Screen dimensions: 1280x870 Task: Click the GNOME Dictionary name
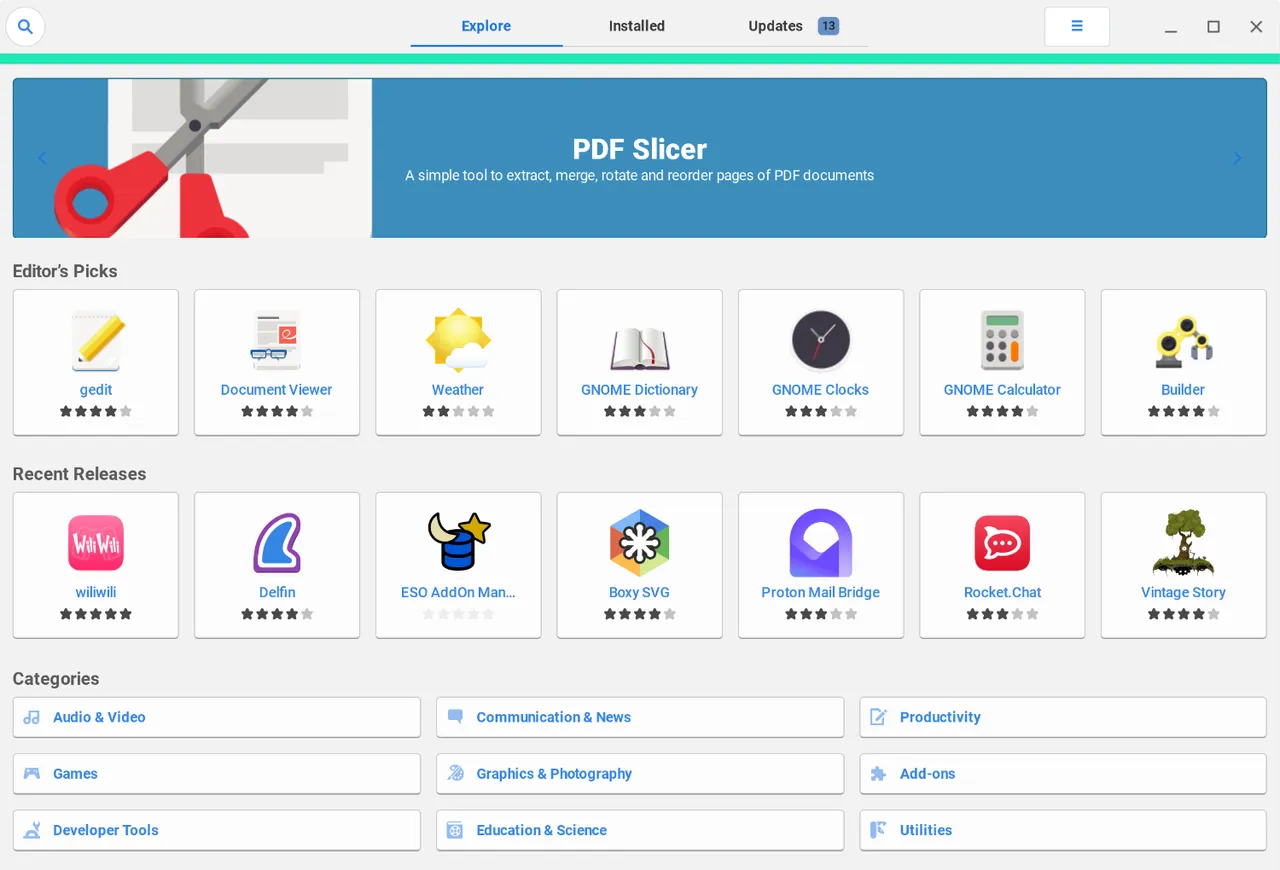[640, 390]
